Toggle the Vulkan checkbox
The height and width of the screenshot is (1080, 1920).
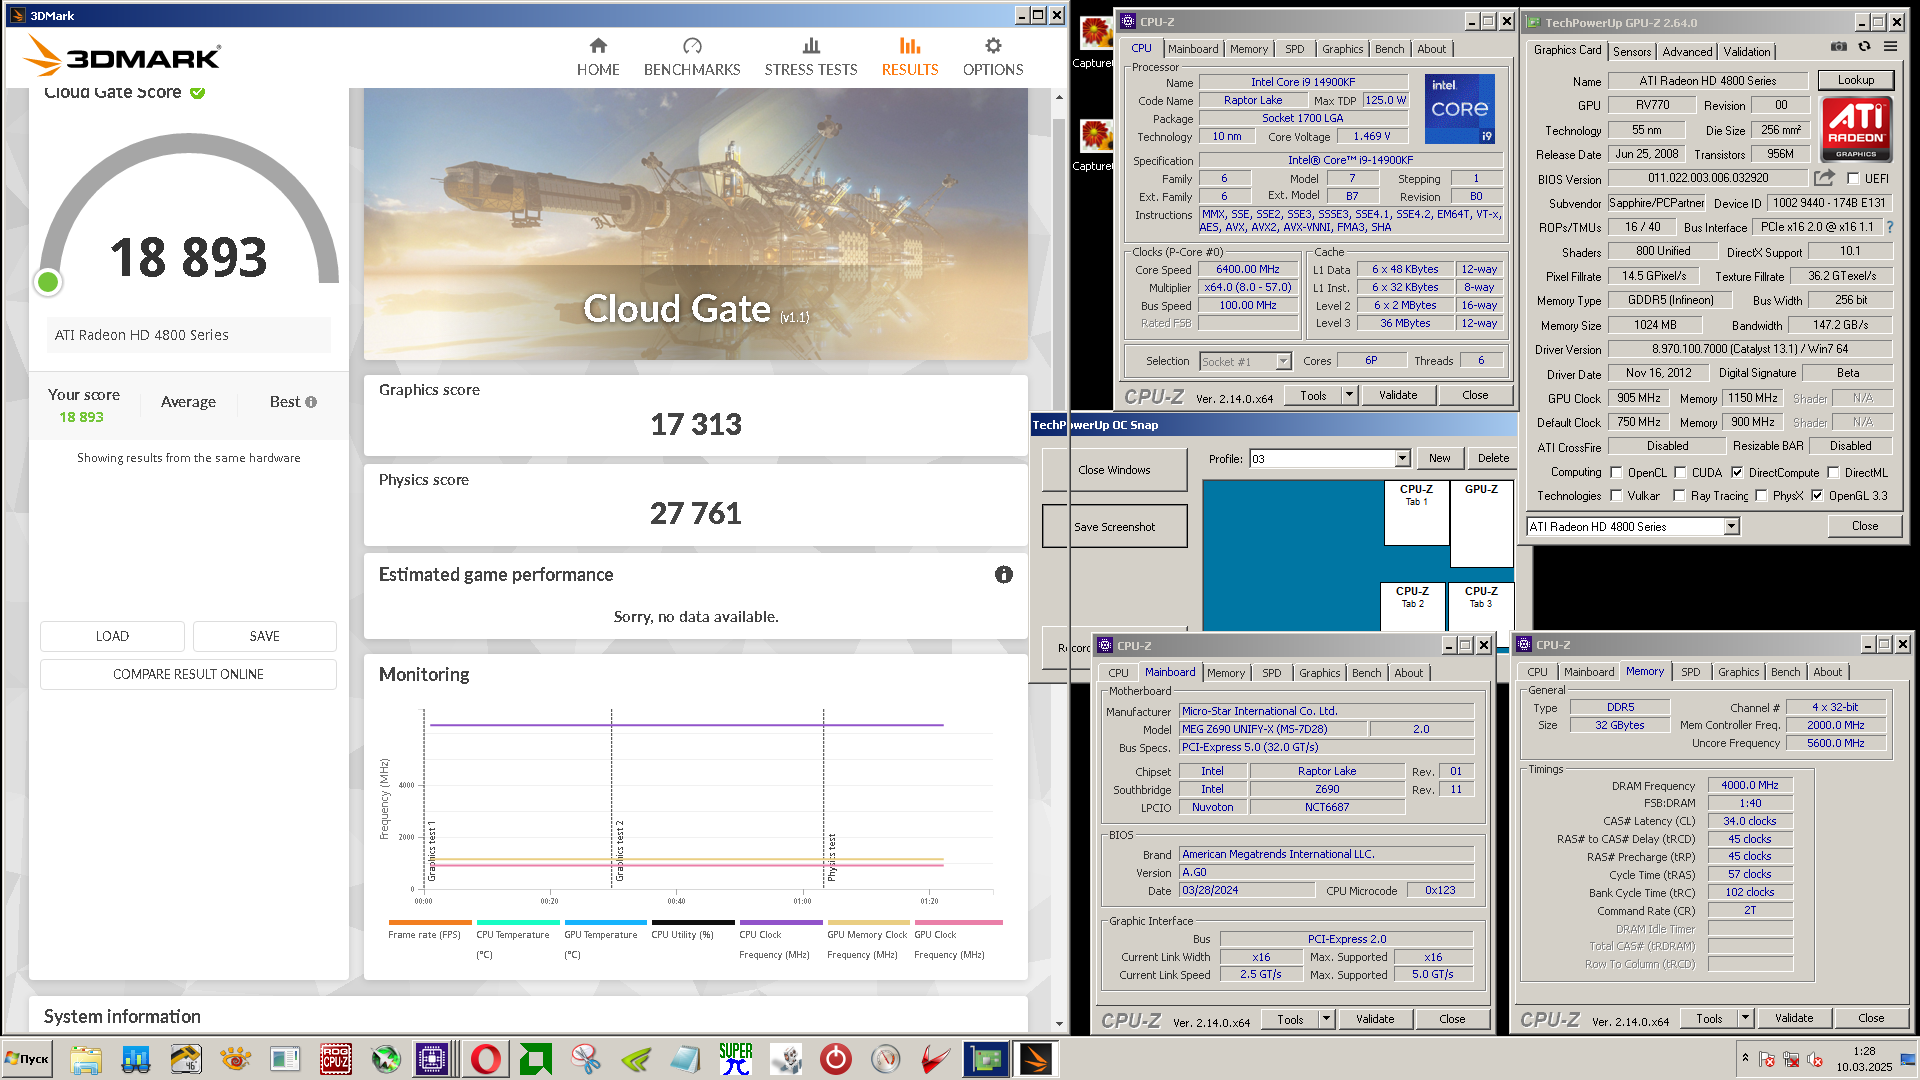1616,496
